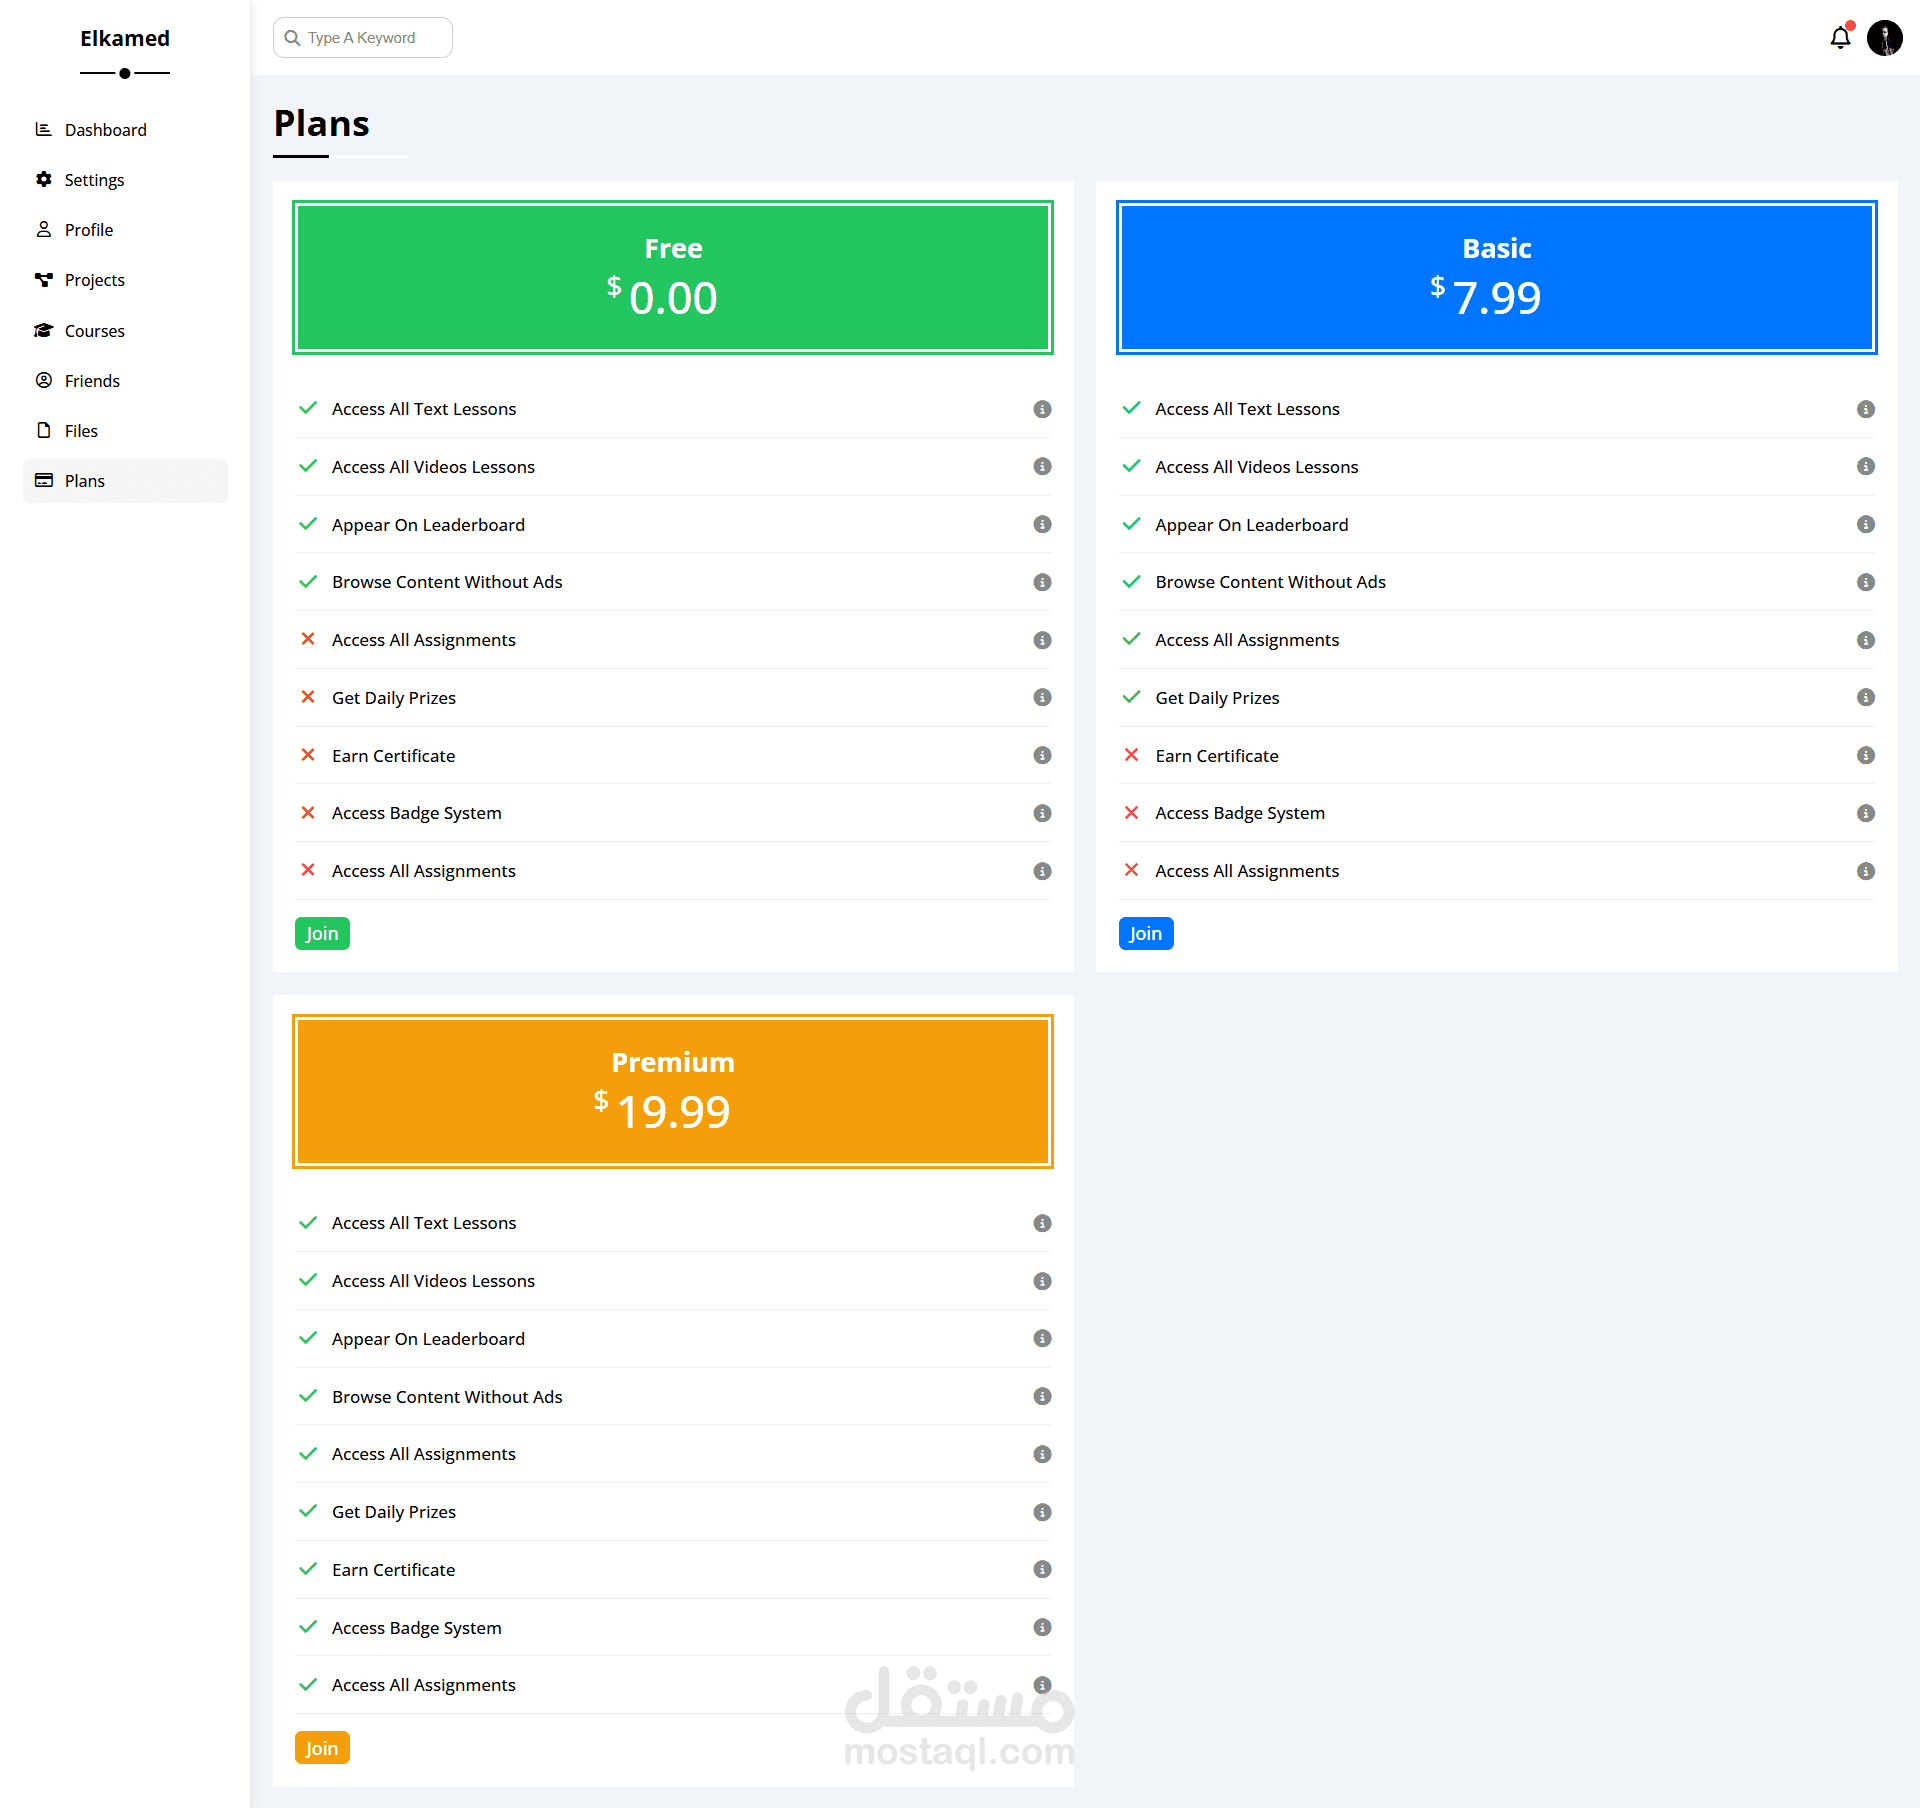Viewport: 1920px width, 1808px height.
Task: Click info icon beside Basic Access All Text Lessons
Action: click(x=1865, y=409)
